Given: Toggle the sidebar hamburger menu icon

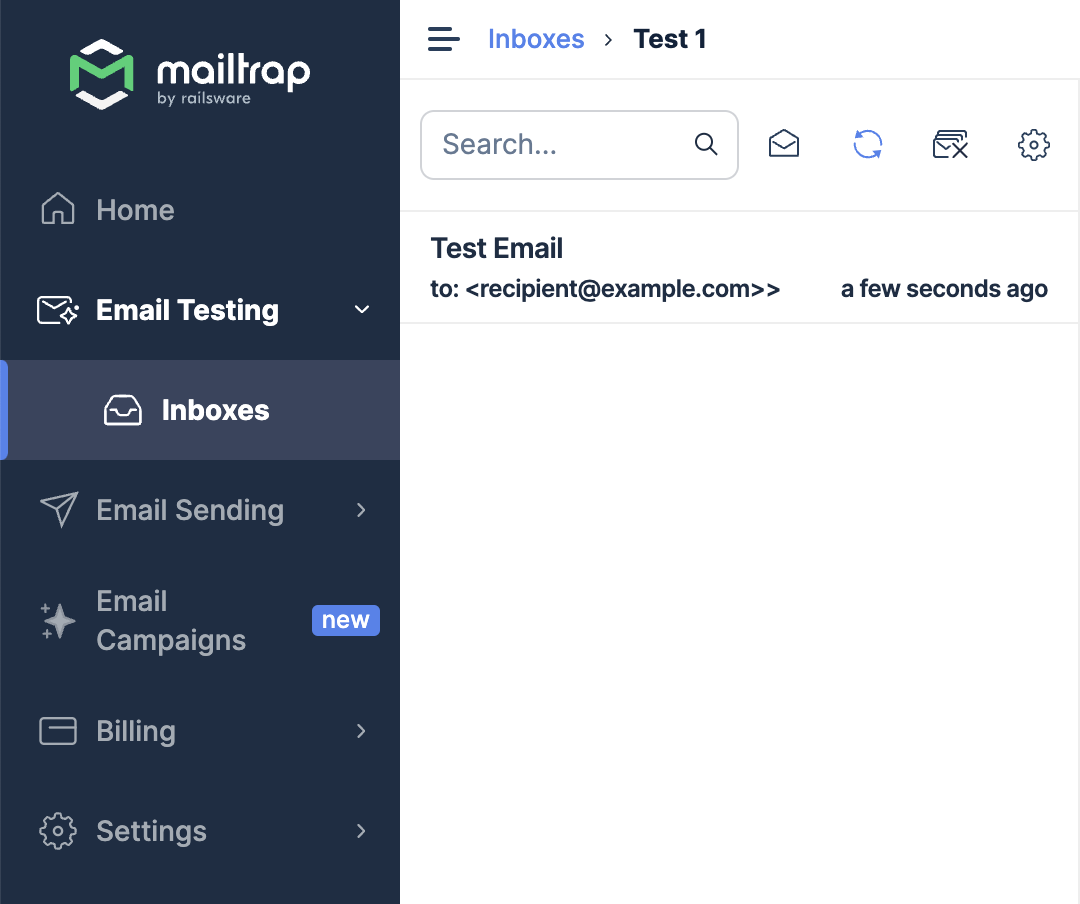Looking at the screenshot, I should point(443,39).
